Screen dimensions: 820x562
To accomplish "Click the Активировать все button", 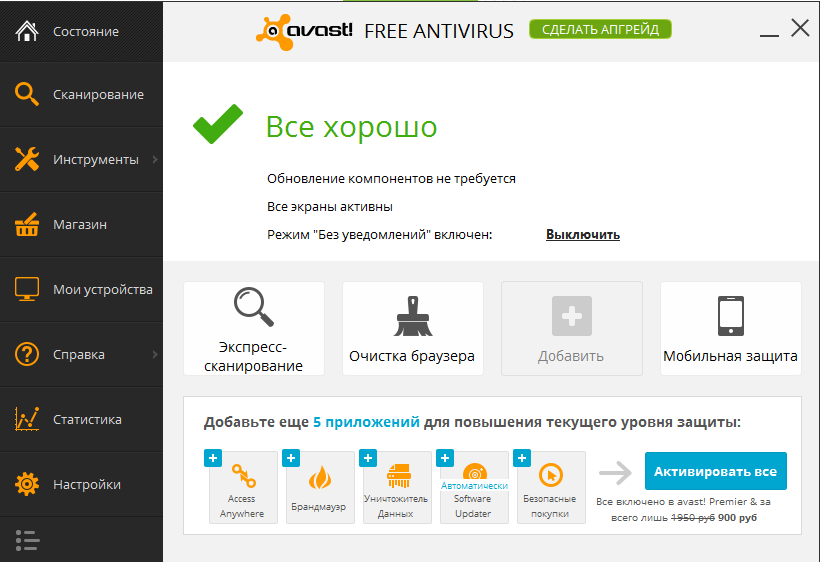I will point(715,471).
